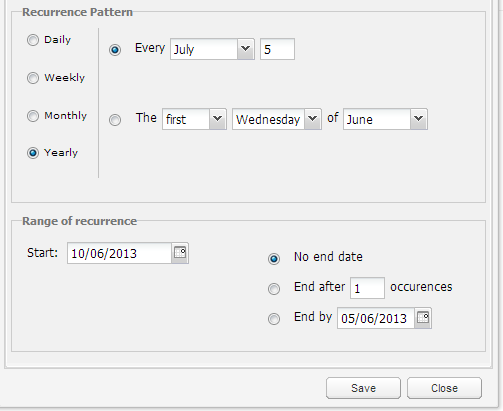
Task: Open the 'first' ordinal dropdown
Action: [x=194, y=119]
